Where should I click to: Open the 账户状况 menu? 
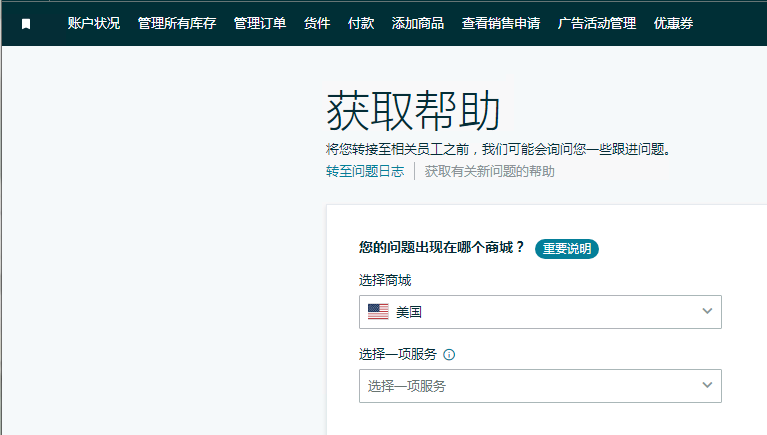[x=93, y=23]
